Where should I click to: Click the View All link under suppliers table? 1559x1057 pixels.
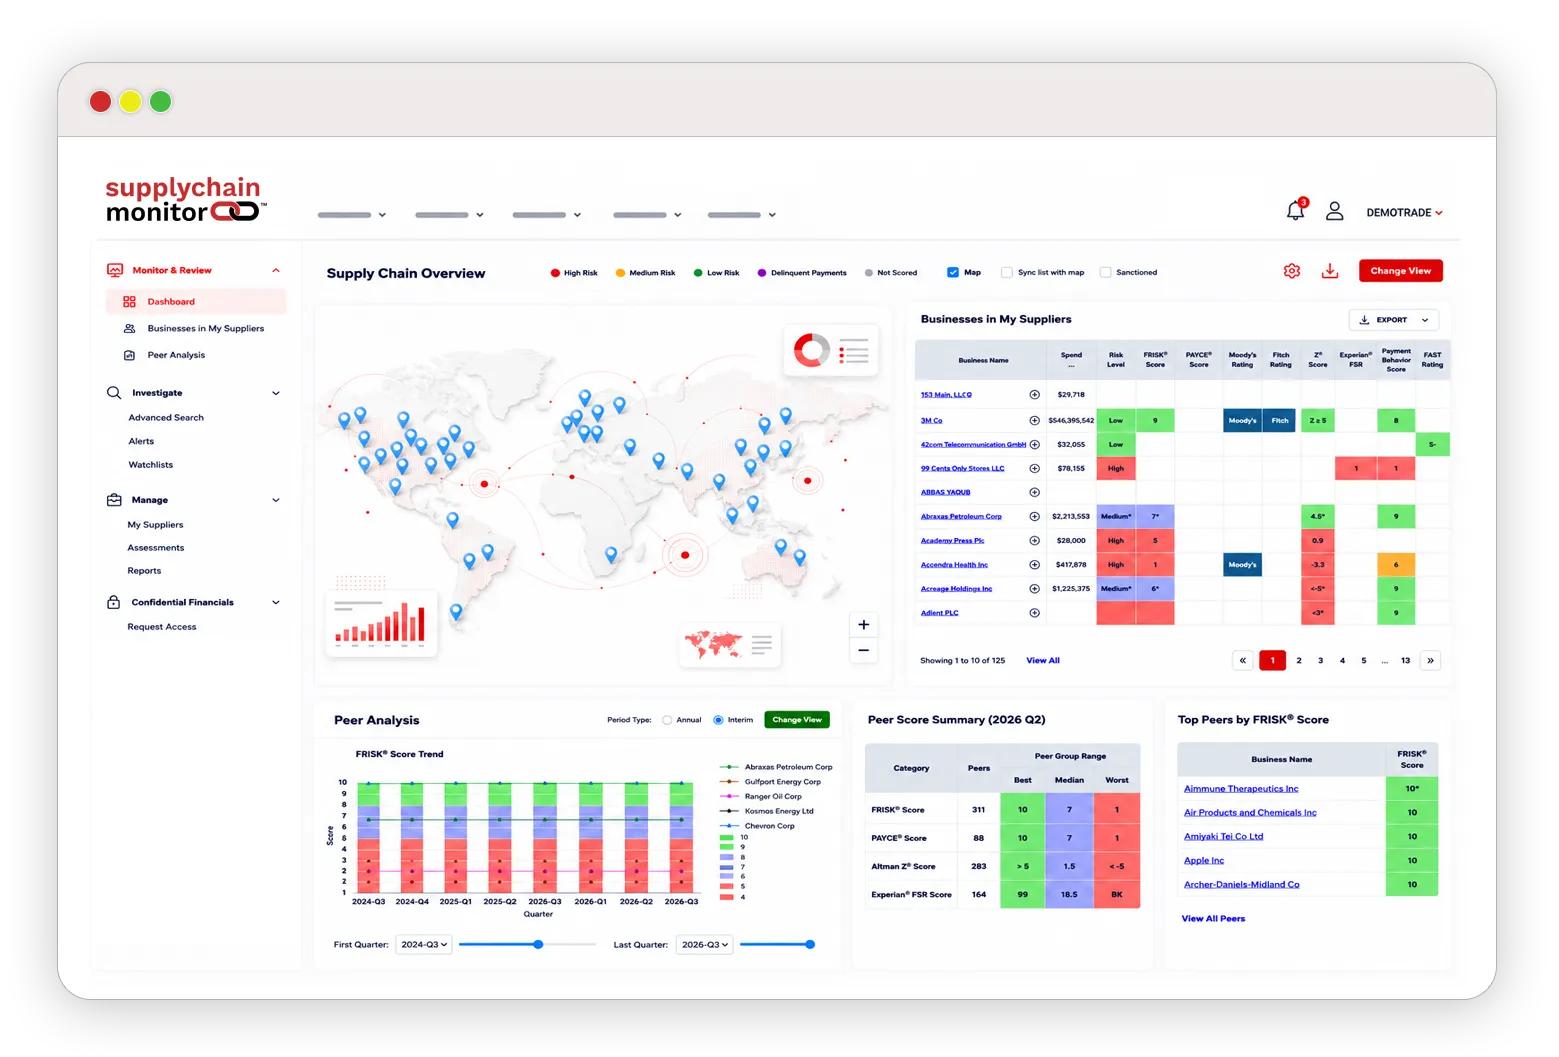coord(1043,660)
